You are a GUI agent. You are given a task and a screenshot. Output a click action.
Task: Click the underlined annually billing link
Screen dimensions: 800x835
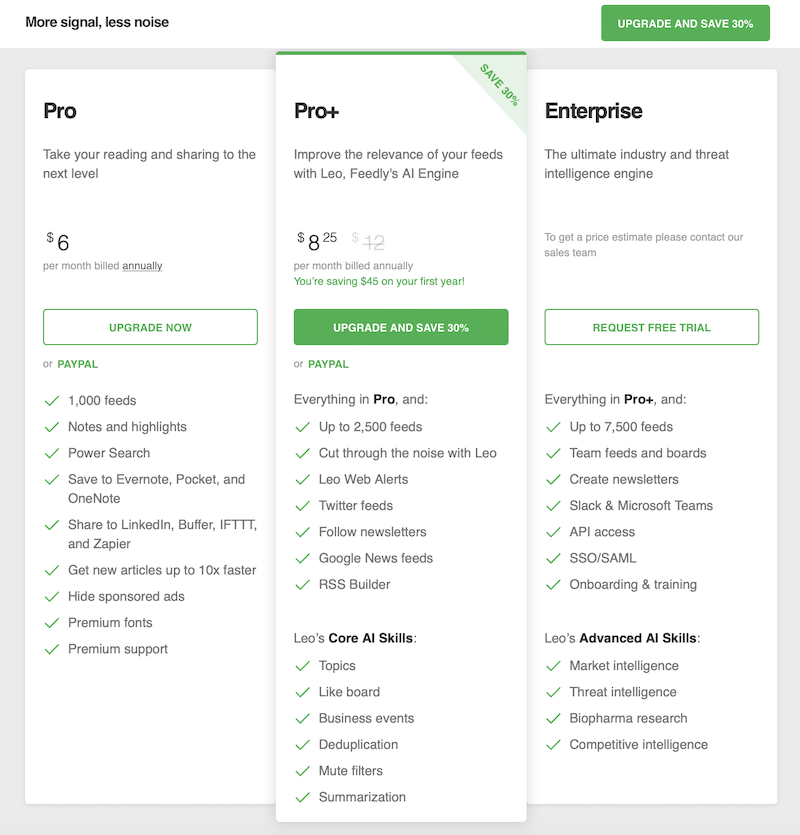(142, 266)
